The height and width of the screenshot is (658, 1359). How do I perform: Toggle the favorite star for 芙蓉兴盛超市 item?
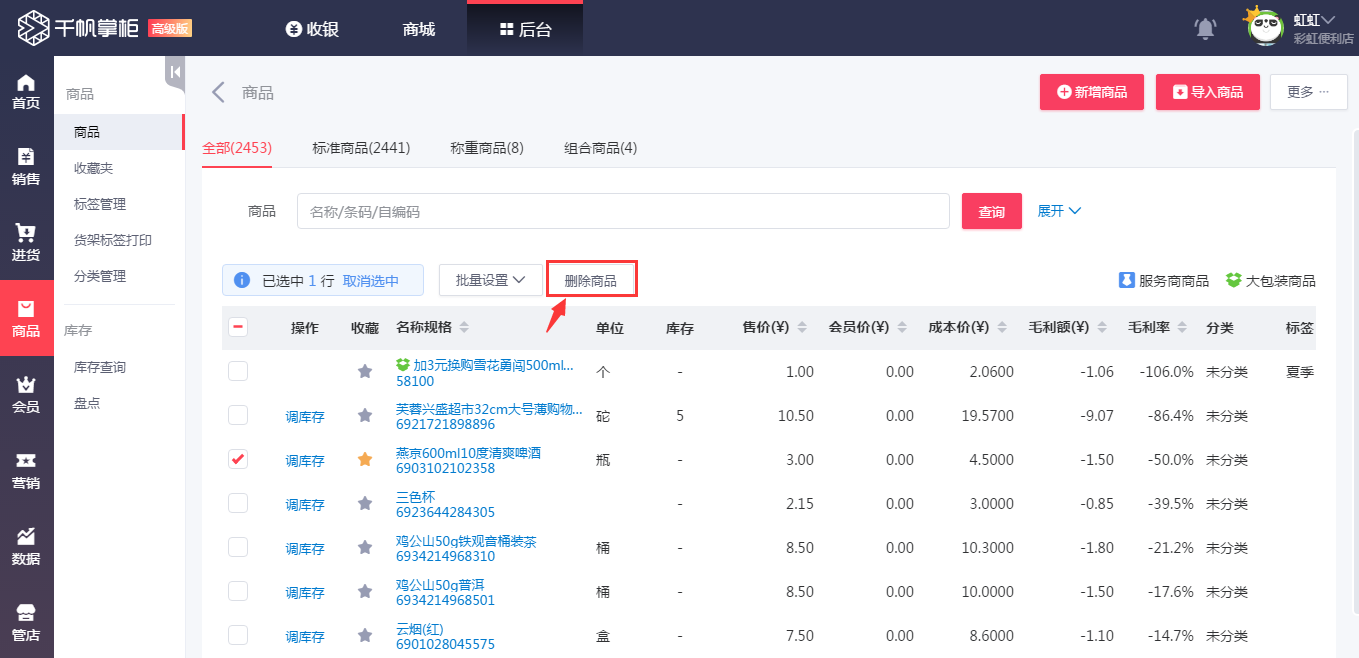tap(364, 415)
